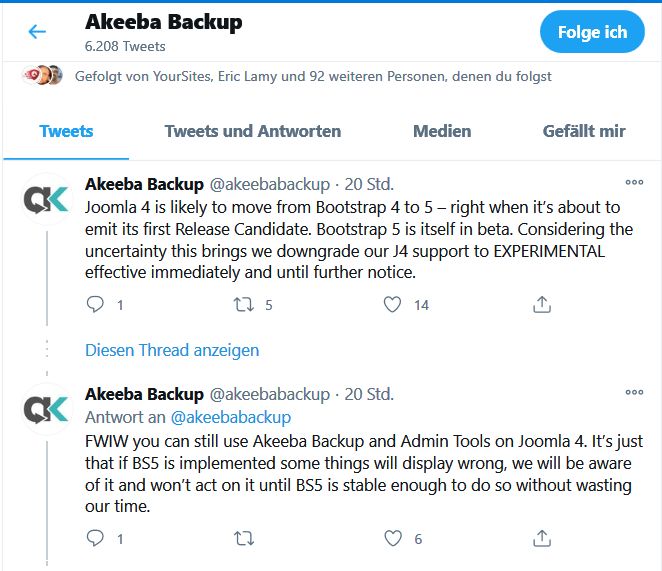The width and height of the screenshot is (662, 571).
Task: Go to the "Gefällt mir" tab
Action: [584, 131]
